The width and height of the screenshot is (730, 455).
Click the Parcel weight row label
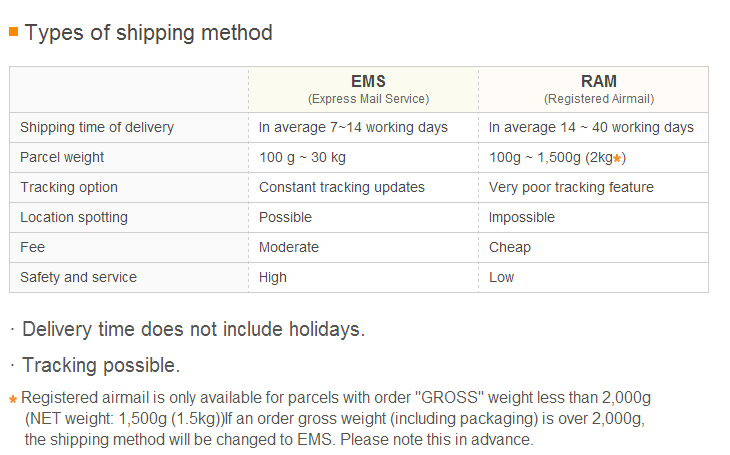[x=62, y=157]
